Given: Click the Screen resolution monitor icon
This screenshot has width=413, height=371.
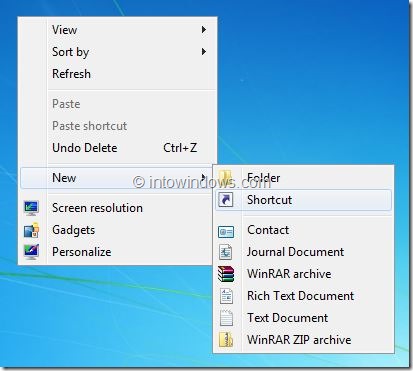Looking at the screenshot, I should (x=31, y=208).
